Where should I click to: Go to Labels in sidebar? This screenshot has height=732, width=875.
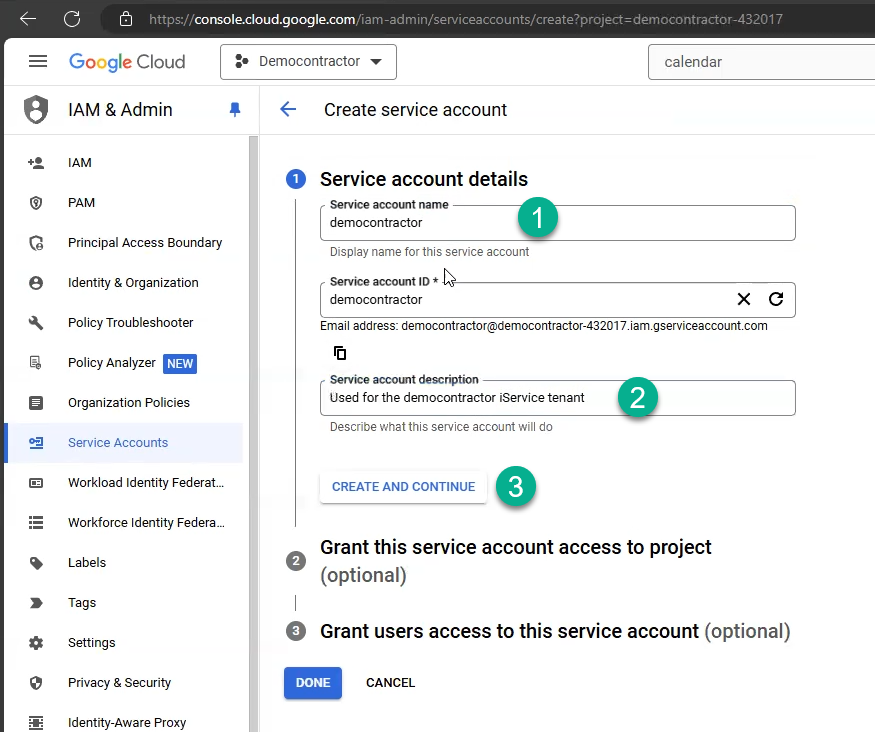point(87,563)
